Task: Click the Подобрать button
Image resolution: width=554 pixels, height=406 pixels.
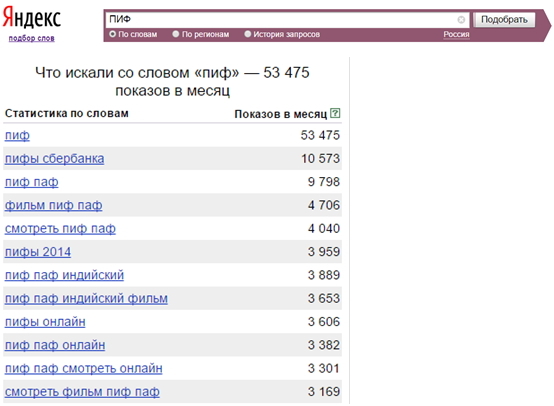Action: [504, 19]
